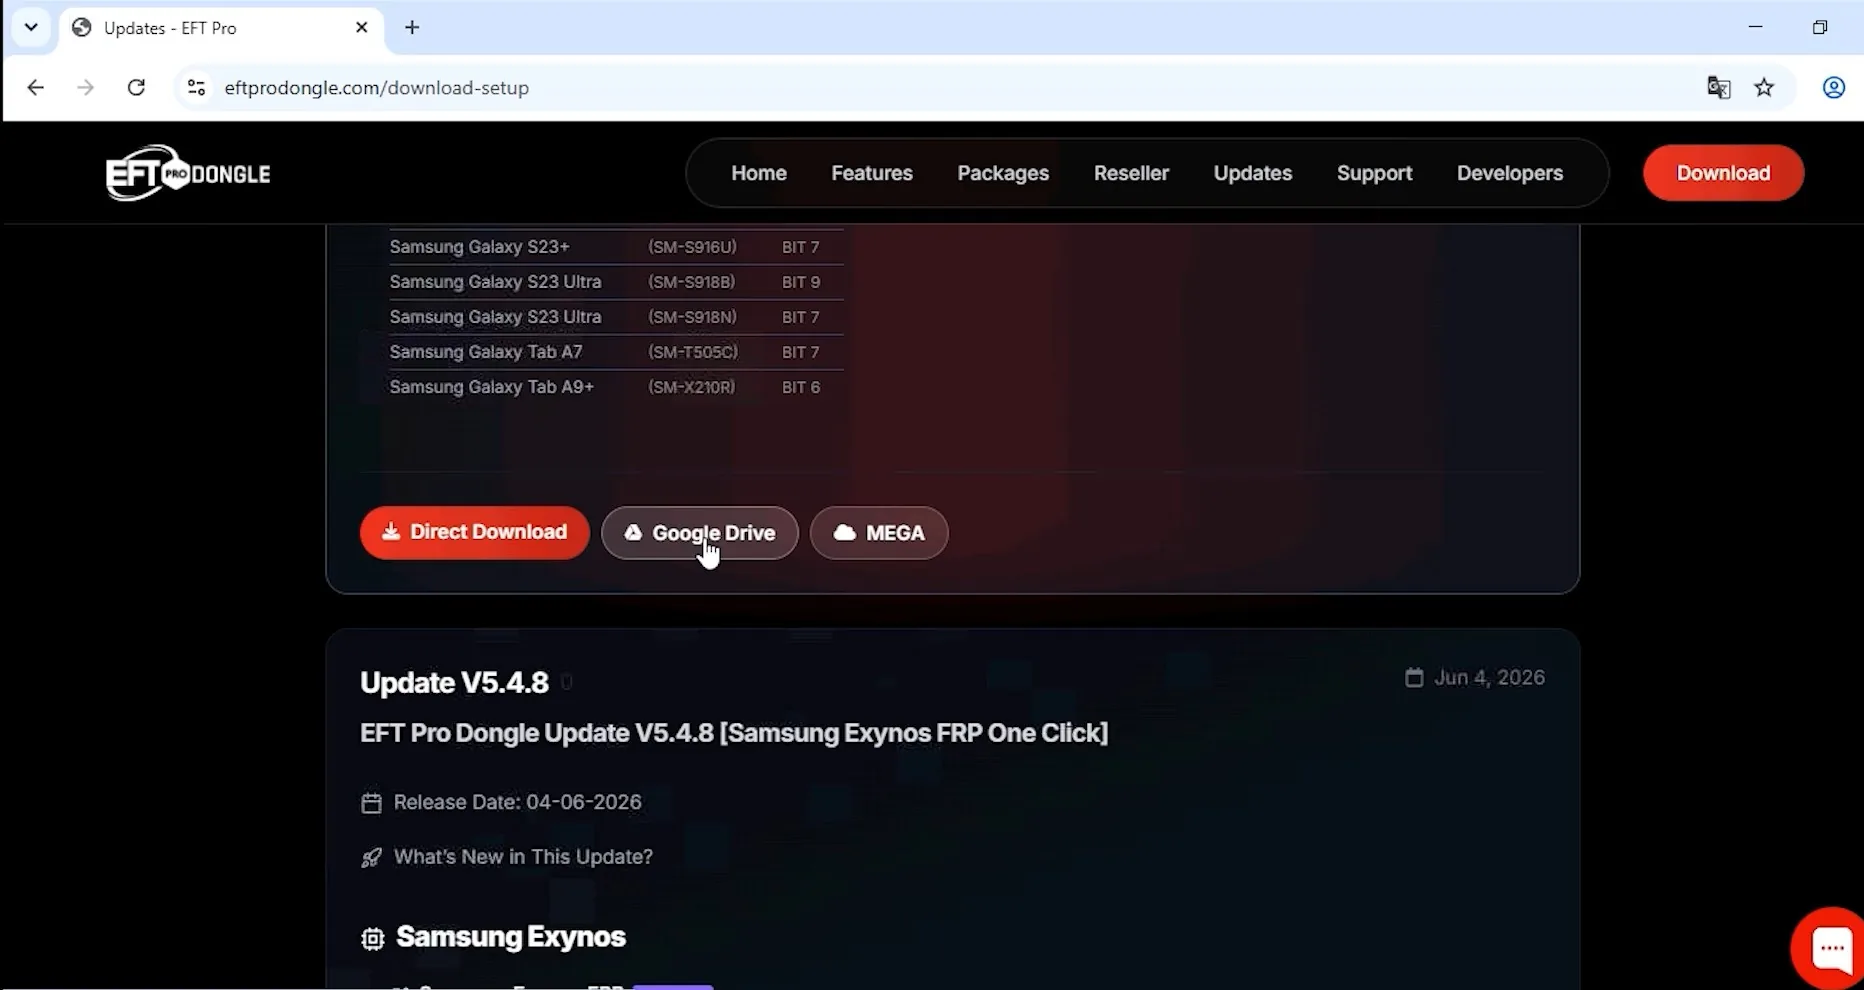
Task: Click the red Download button in header
Action: [x=1724, y=173]
